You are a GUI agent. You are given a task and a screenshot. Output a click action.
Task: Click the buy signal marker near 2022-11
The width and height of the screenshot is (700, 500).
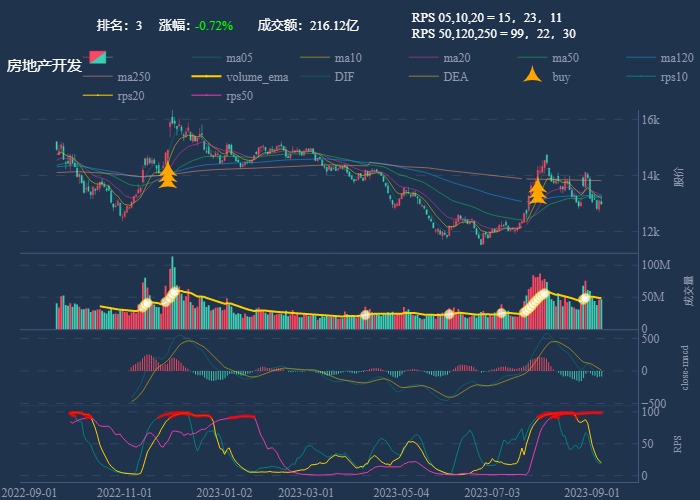coord(168,176)
